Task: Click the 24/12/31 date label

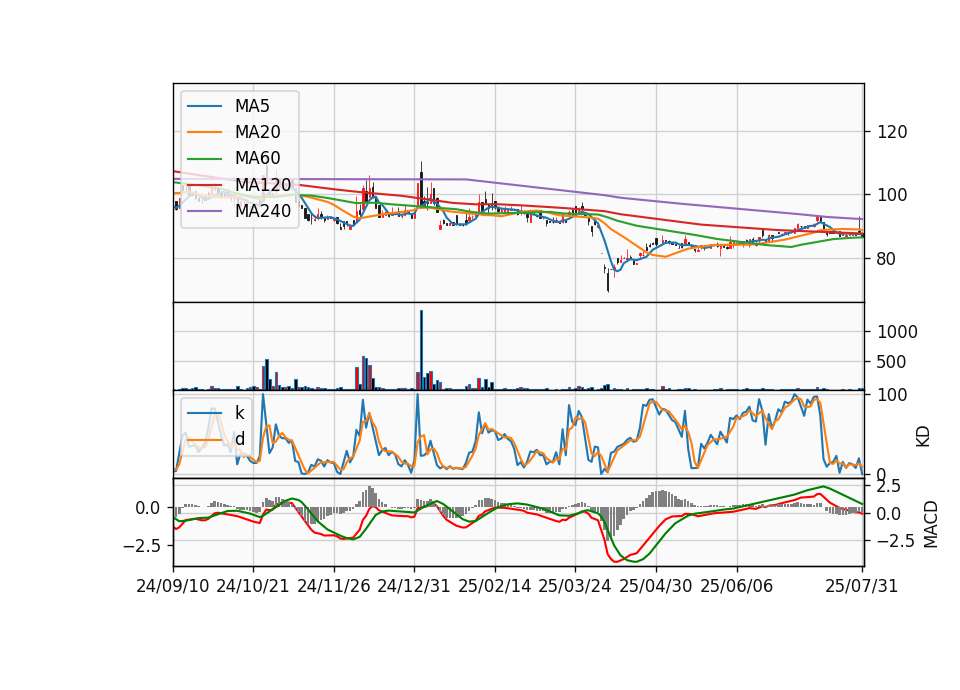Action: pyautogui.click(x=414, y=586)
